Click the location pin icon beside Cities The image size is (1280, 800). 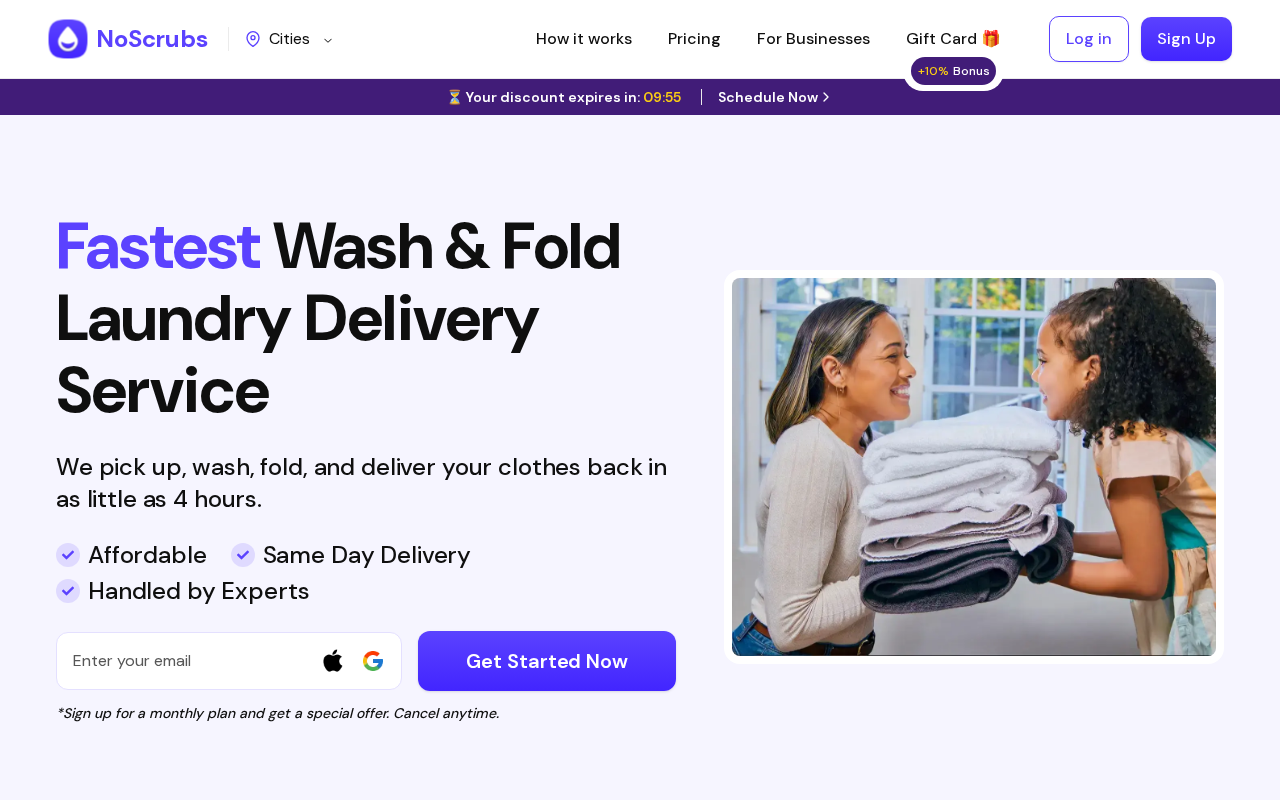point(253,39)
